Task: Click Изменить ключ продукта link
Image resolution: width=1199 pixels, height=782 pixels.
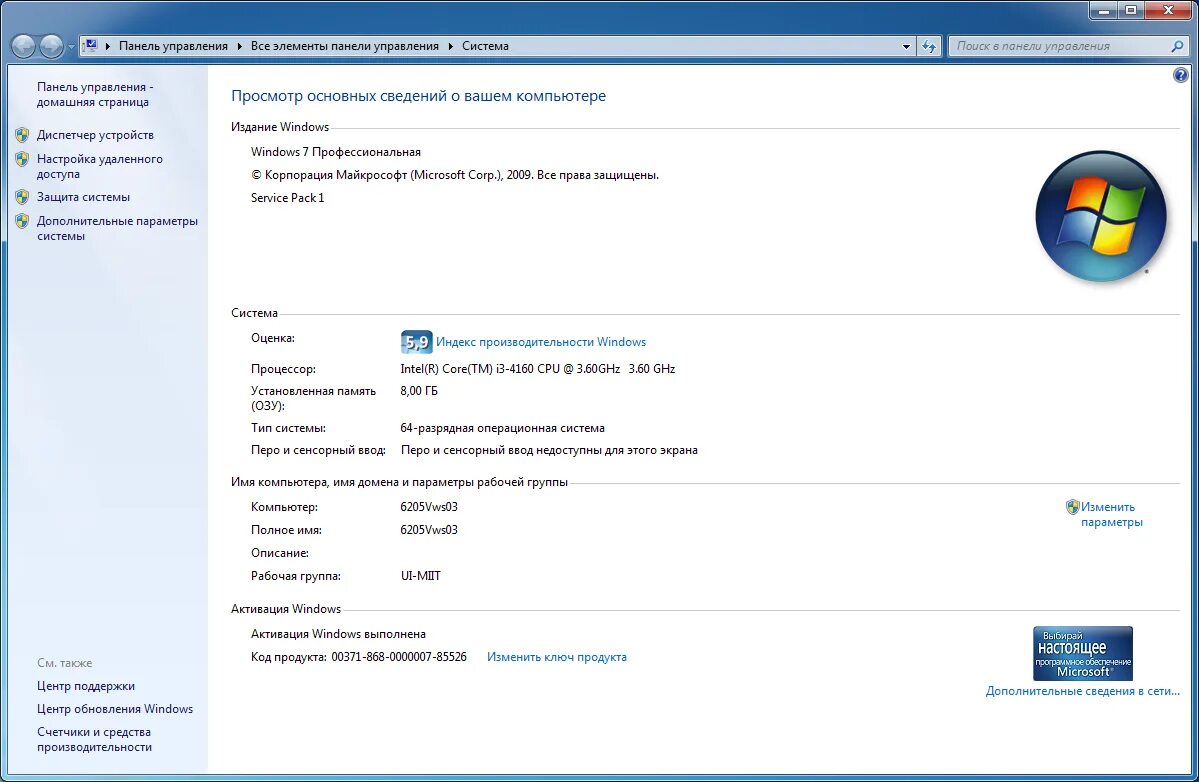Action: [557, 657]
